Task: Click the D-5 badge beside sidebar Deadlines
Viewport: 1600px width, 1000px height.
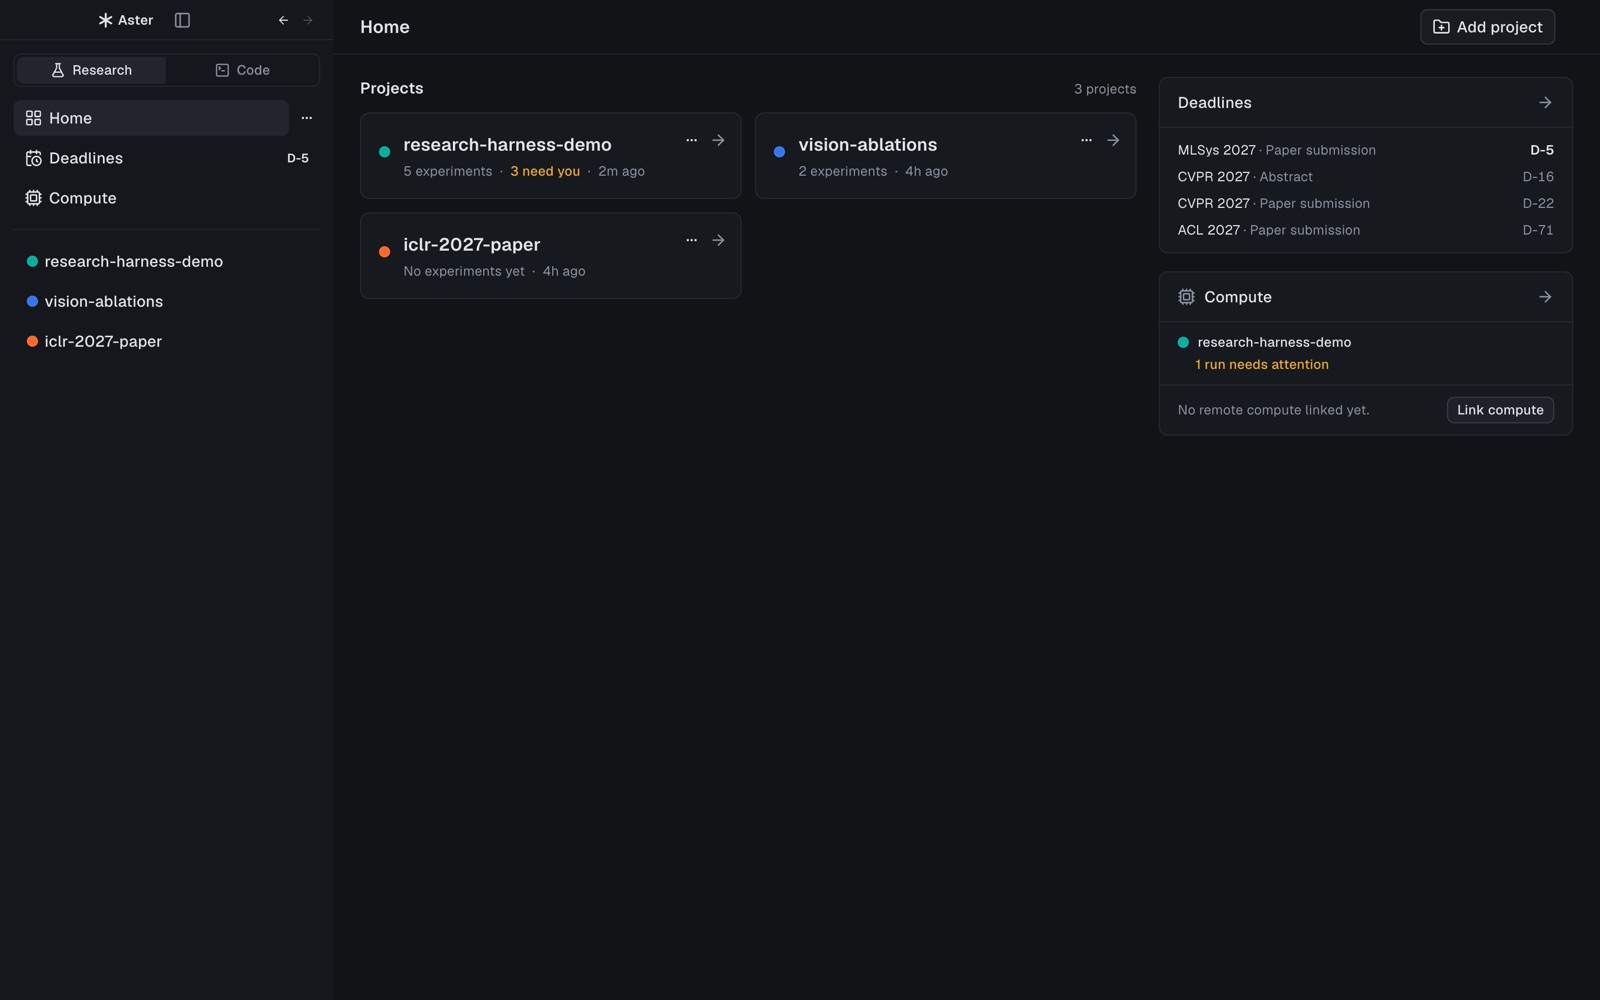Action: point(298,158)
